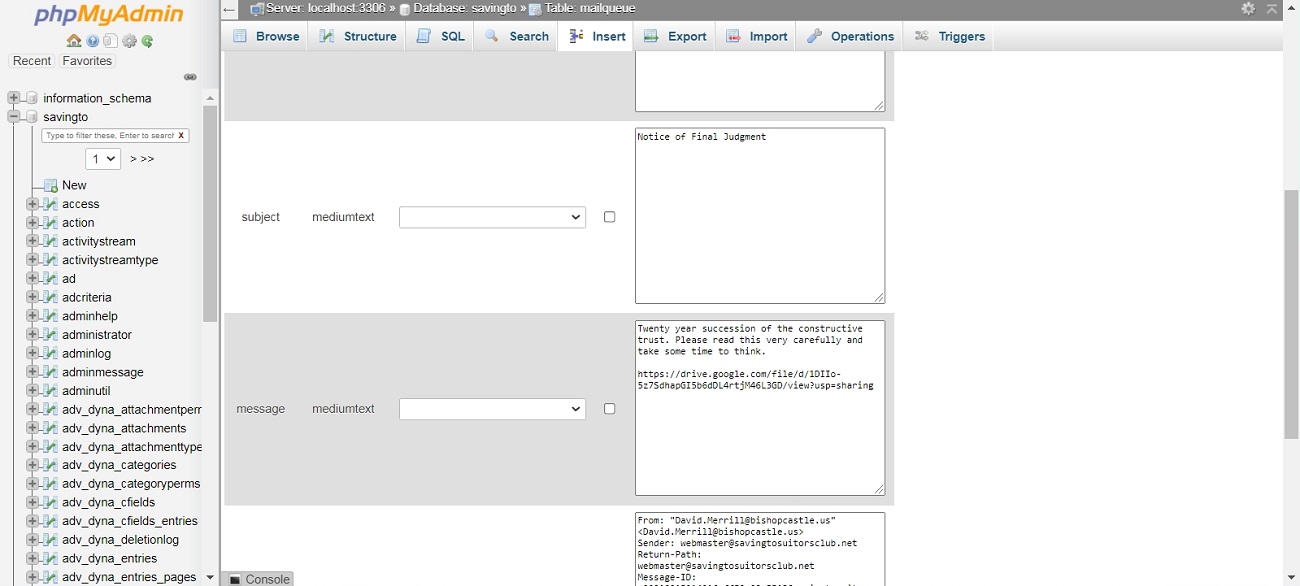Open the adminlog table link
Viewport: 1300px width, 586px height.
[x=86, y=353]
